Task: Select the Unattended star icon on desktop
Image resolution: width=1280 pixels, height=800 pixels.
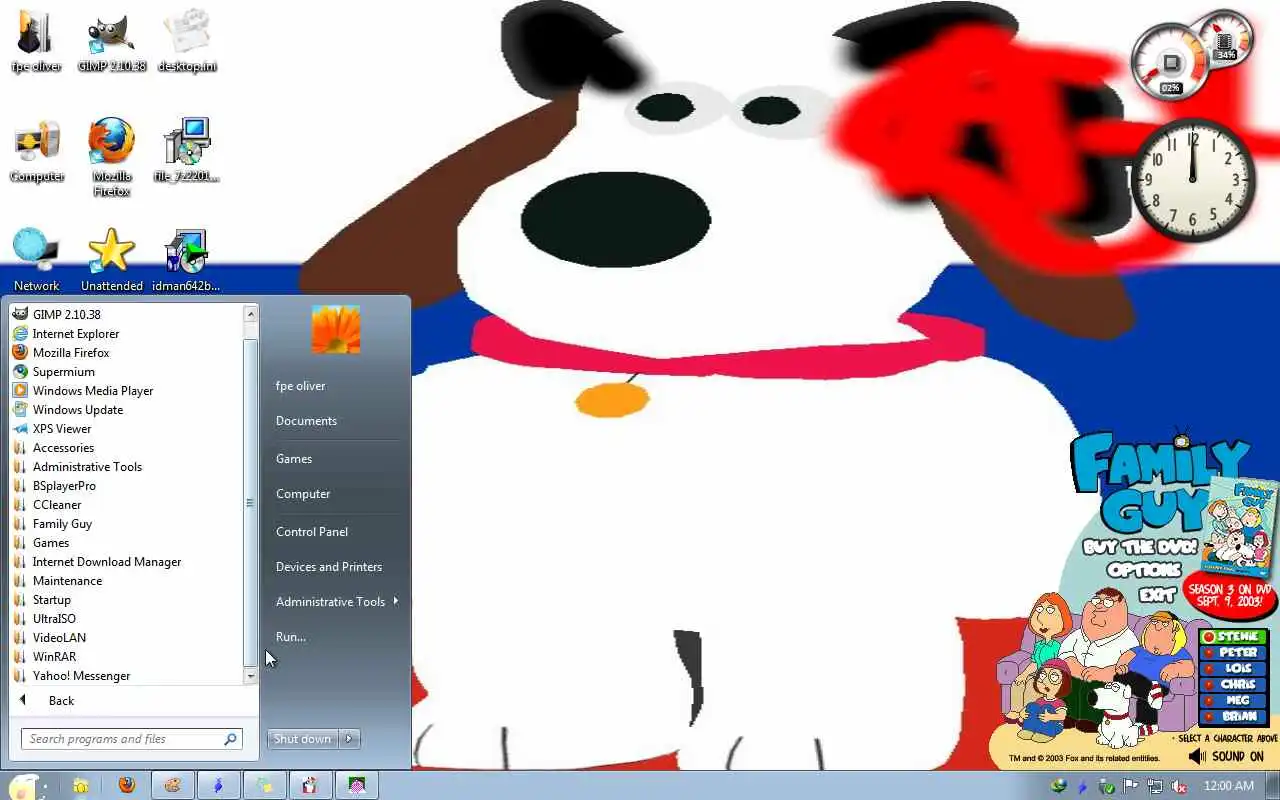Action: [x=111, y=260]
